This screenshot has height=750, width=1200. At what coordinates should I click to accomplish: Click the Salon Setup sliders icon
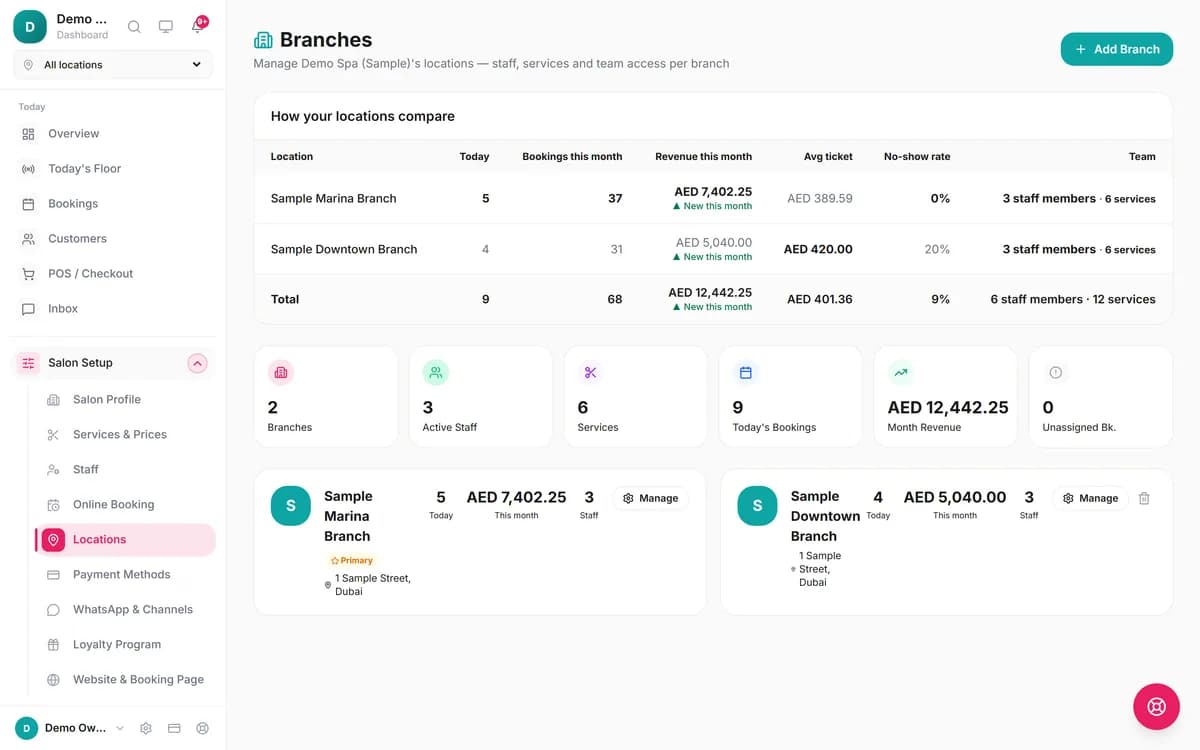(x=28, y=363)
